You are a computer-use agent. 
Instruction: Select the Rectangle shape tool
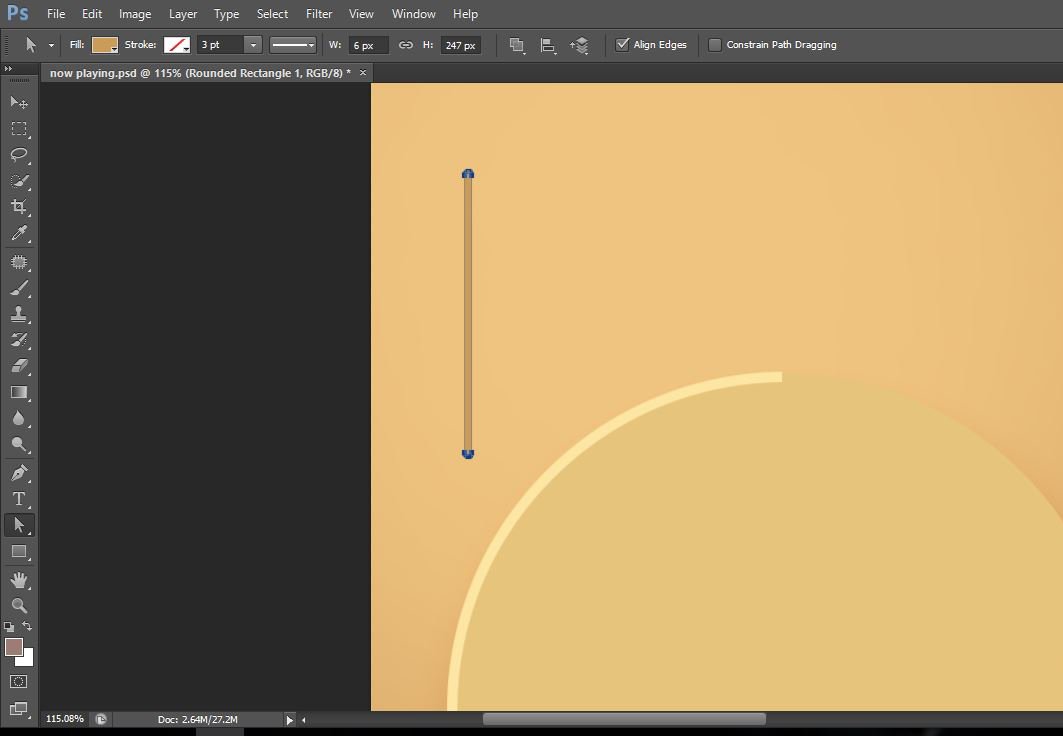19,552
